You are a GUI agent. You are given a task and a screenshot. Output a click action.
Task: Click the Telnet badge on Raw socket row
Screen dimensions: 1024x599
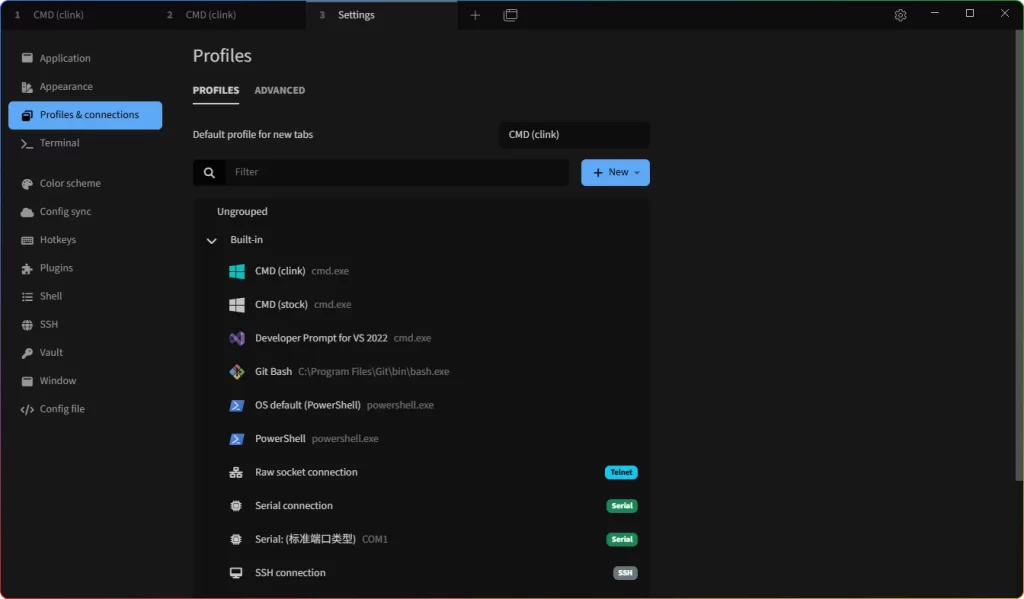(621, 472)
